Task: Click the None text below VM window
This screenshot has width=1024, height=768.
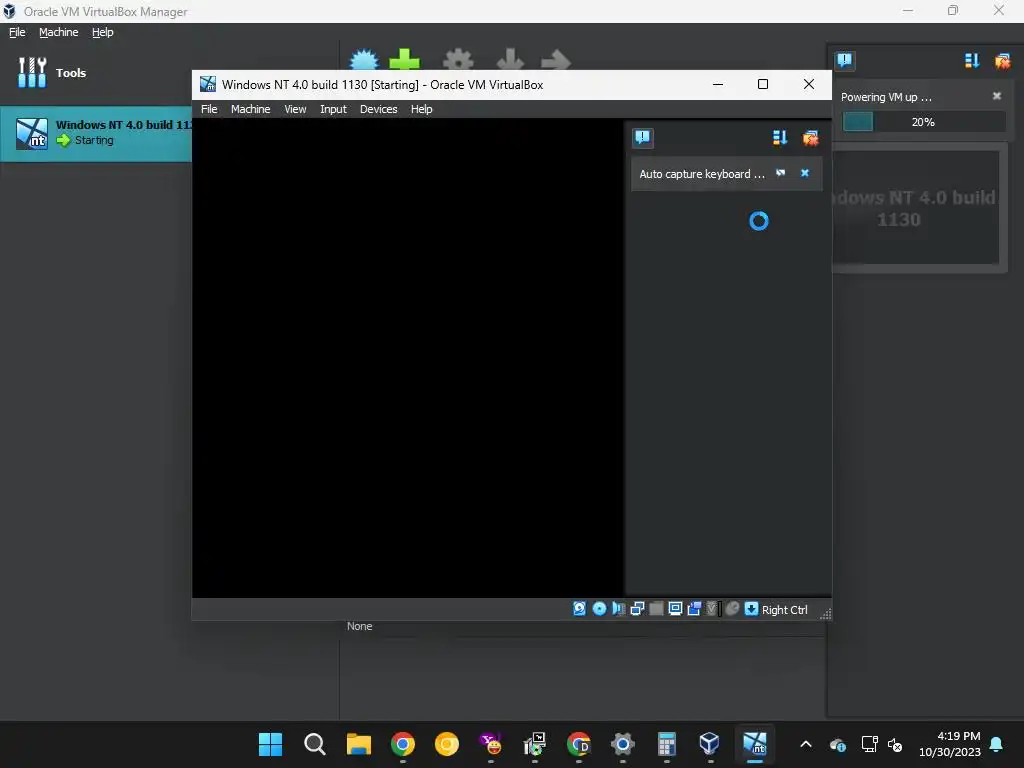Action: coord(359,626)
